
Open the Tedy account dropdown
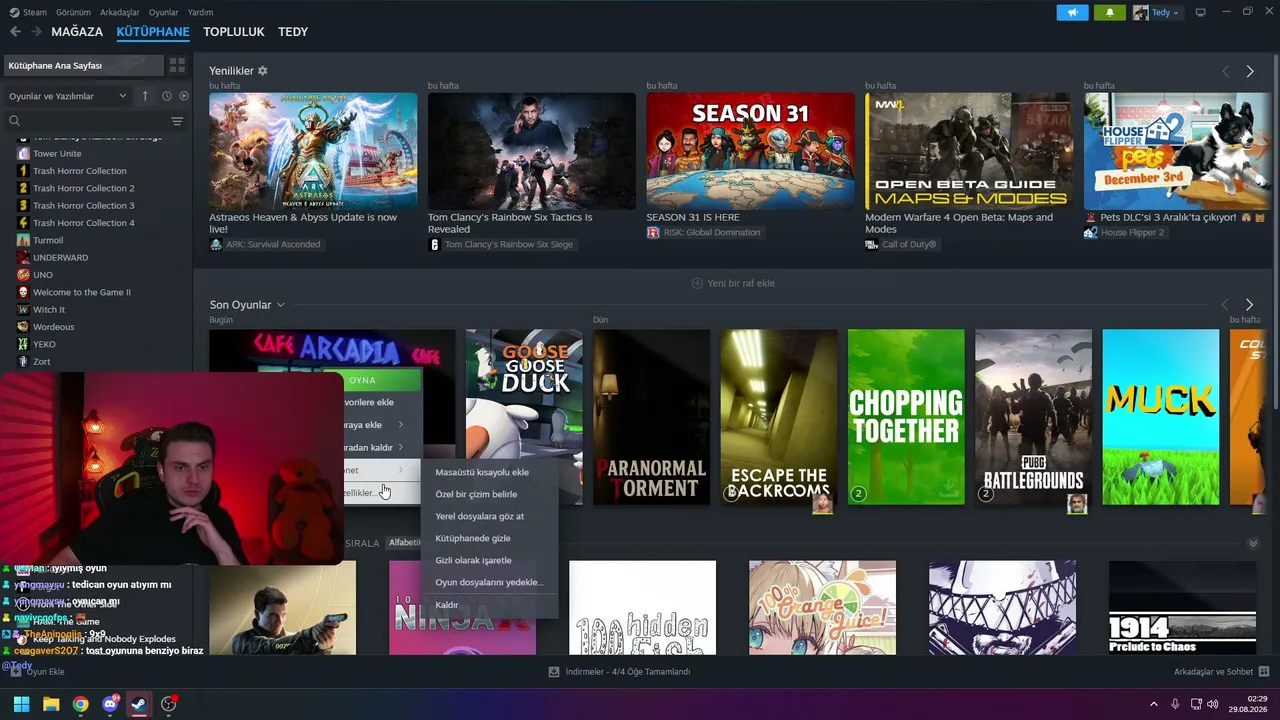pyautogui.click(x=1157, y=13)
